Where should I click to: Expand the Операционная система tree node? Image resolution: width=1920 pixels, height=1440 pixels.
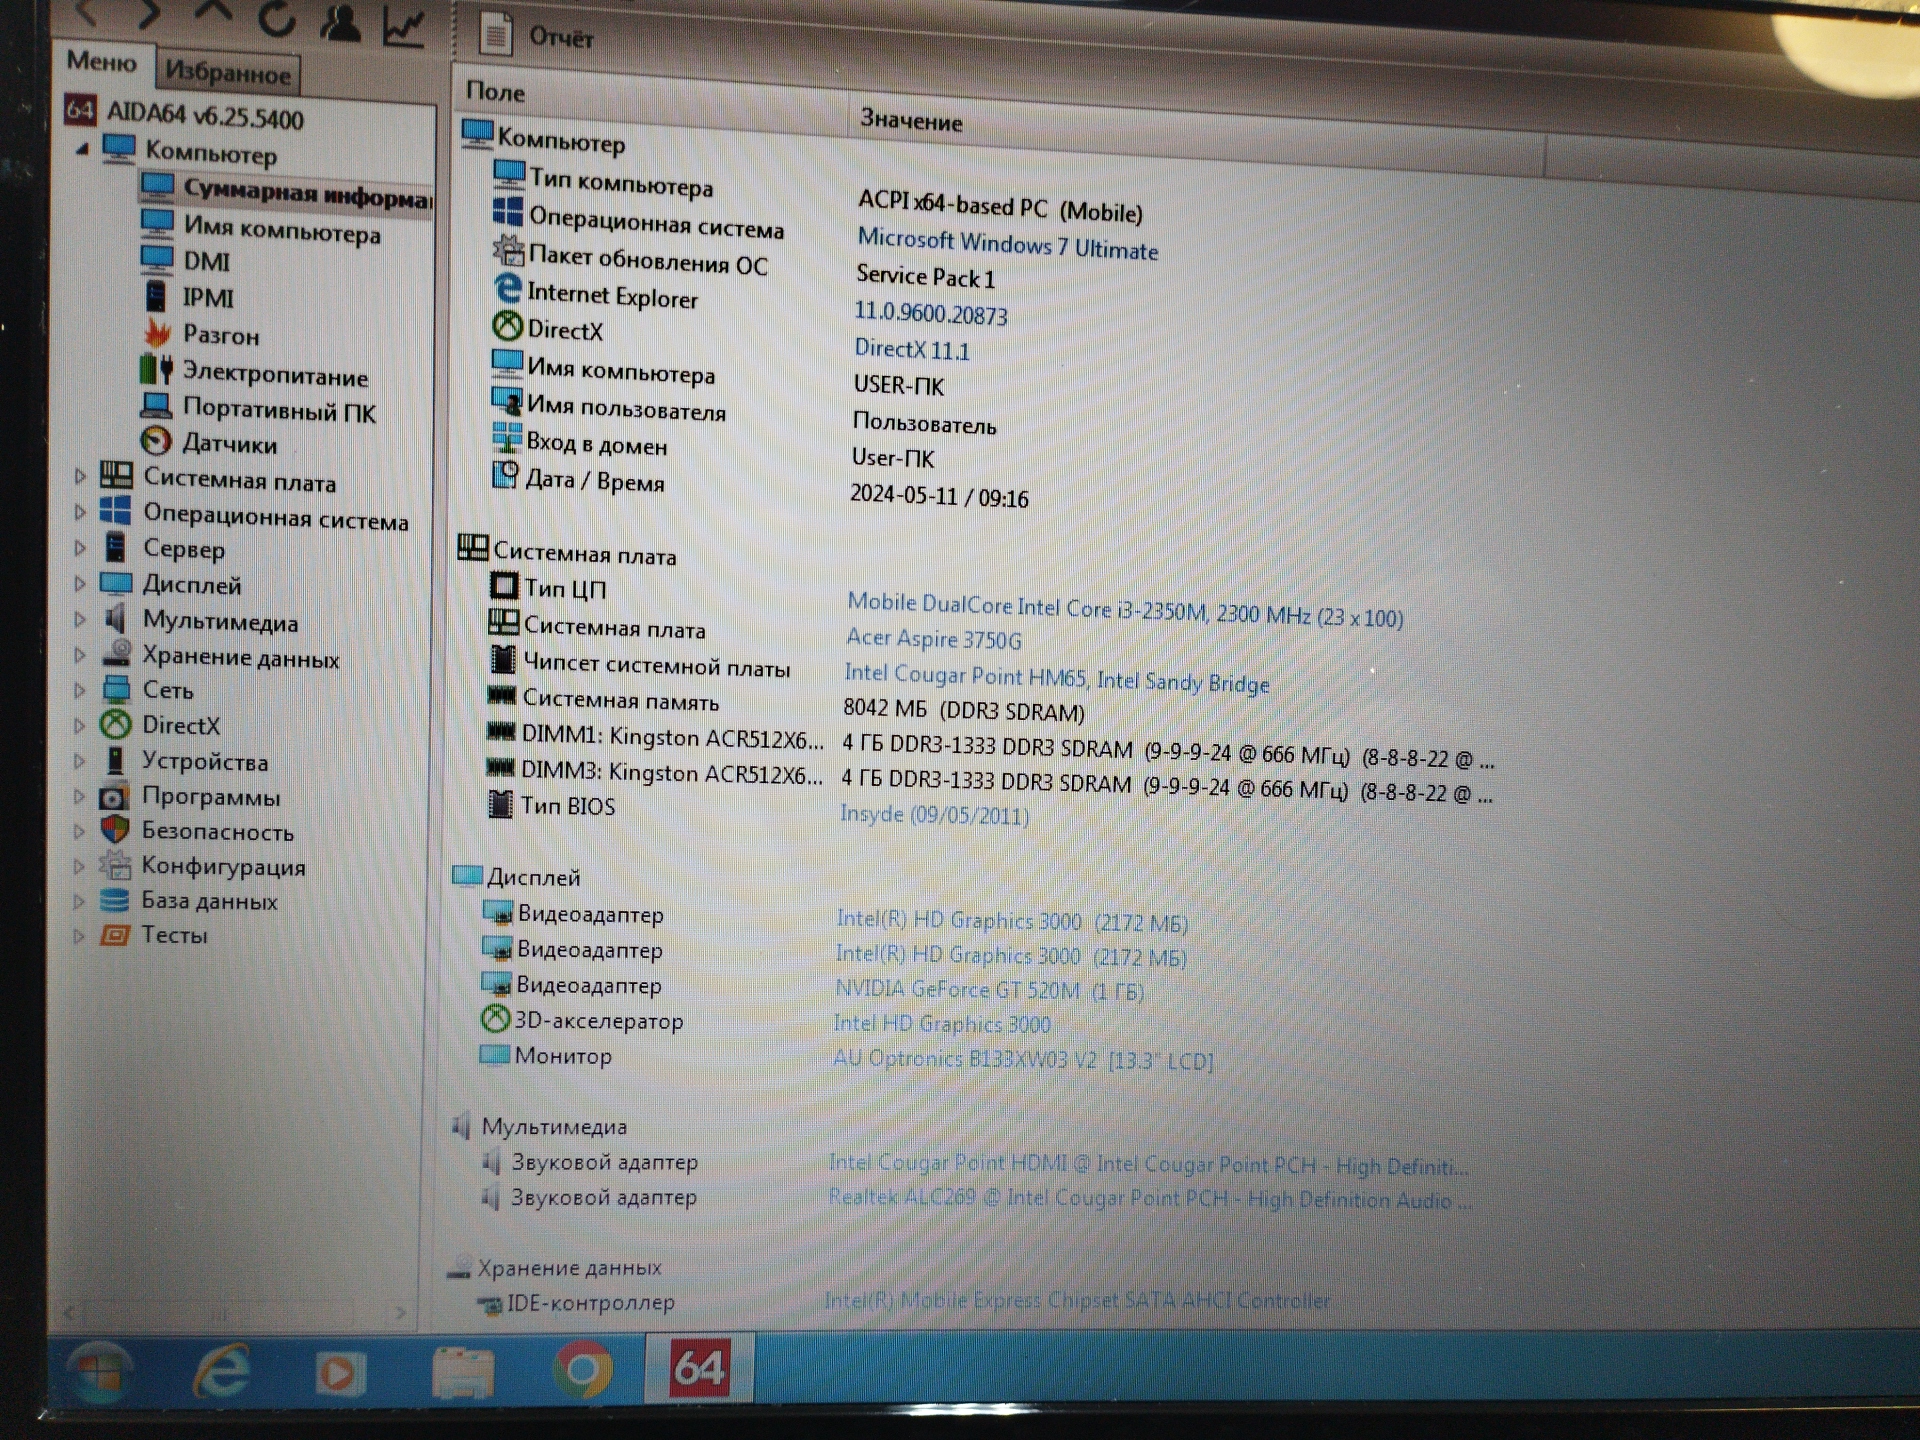80,513
